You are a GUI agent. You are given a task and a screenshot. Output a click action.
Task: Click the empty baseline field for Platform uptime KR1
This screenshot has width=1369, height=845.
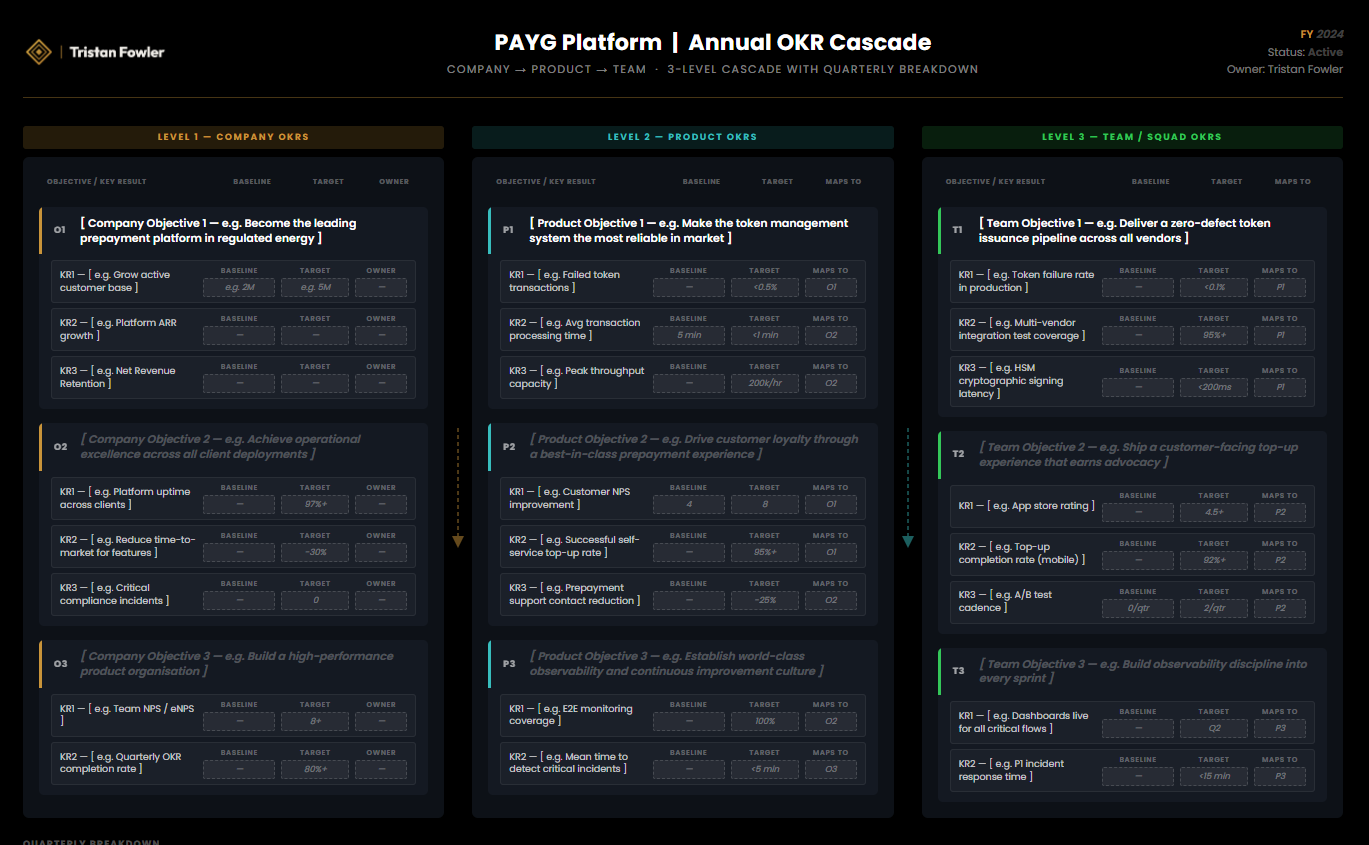[x=238, y=504]
